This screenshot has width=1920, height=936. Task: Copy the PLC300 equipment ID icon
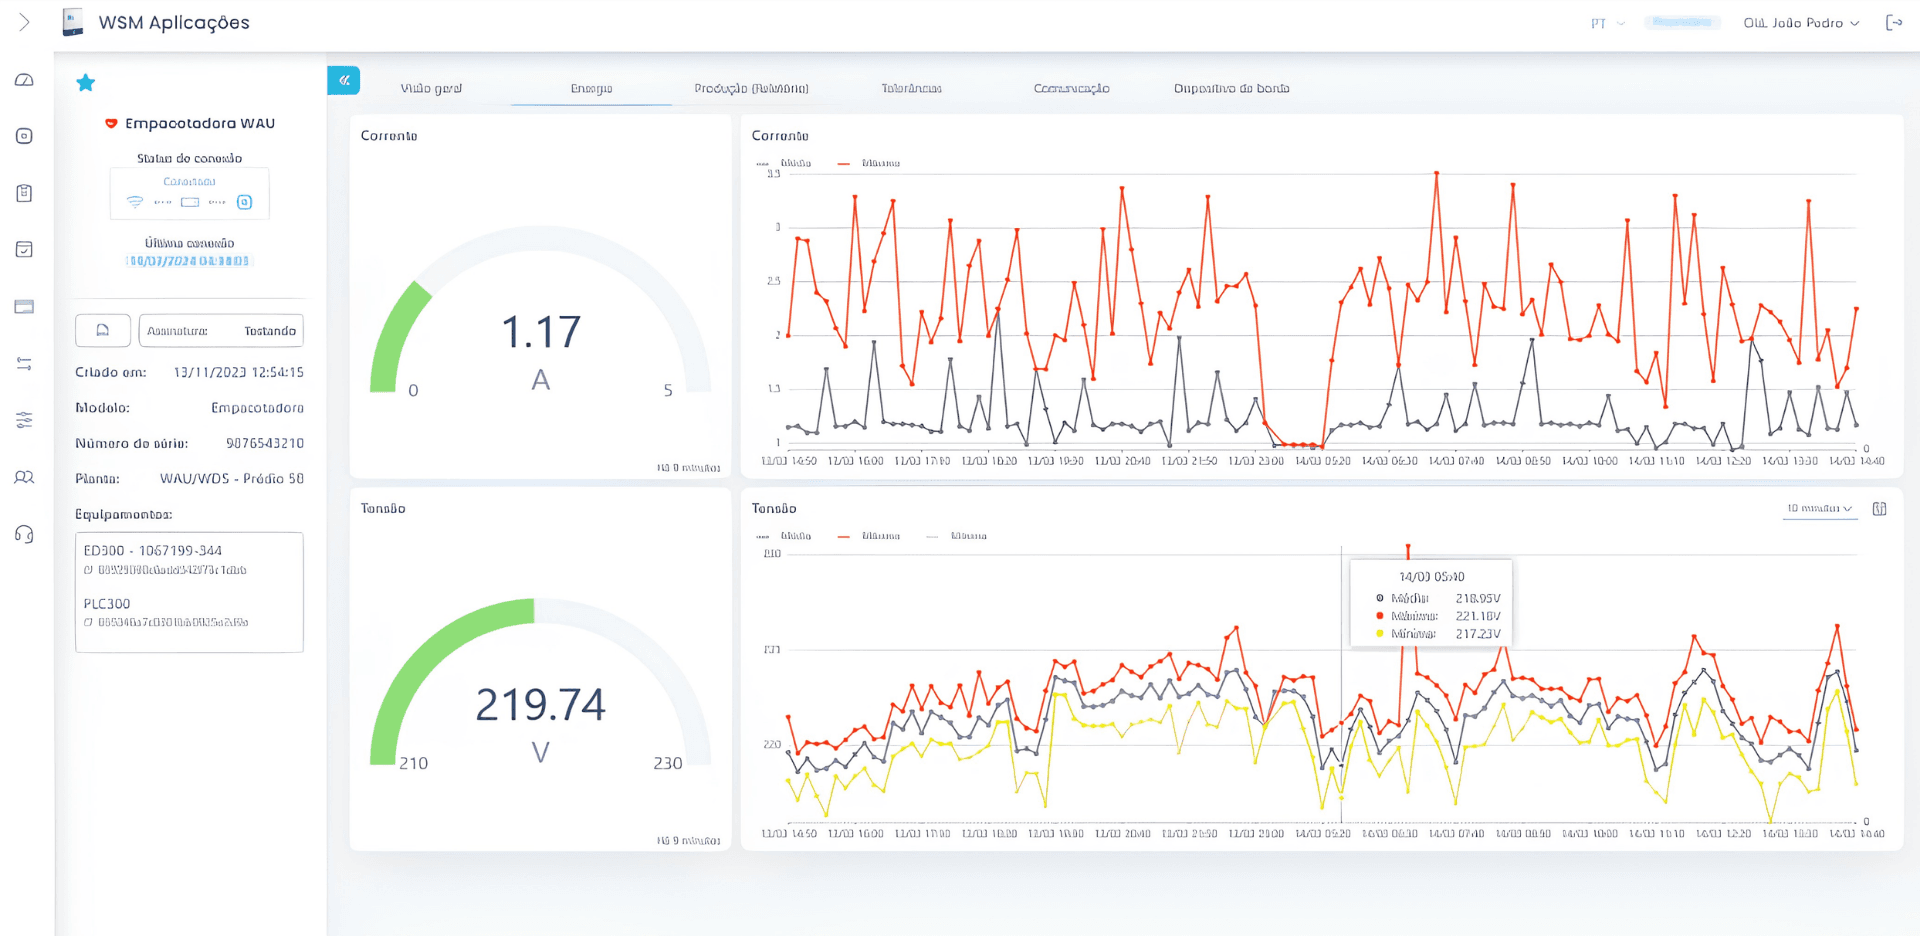pos(88,622)
